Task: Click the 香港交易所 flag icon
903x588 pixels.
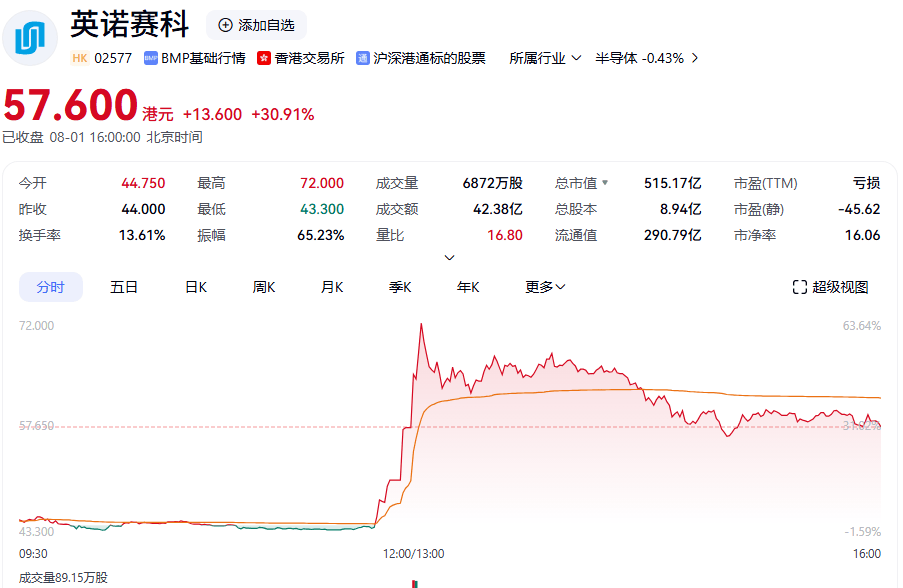Action: tap(264, 58)
